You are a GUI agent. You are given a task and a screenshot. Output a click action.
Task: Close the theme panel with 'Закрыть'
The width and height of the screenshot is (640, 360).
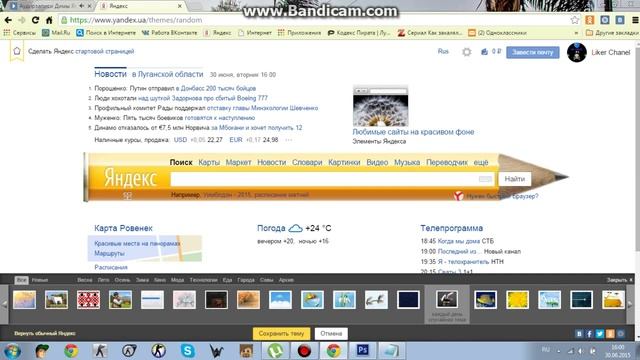(x=619, y=280)
